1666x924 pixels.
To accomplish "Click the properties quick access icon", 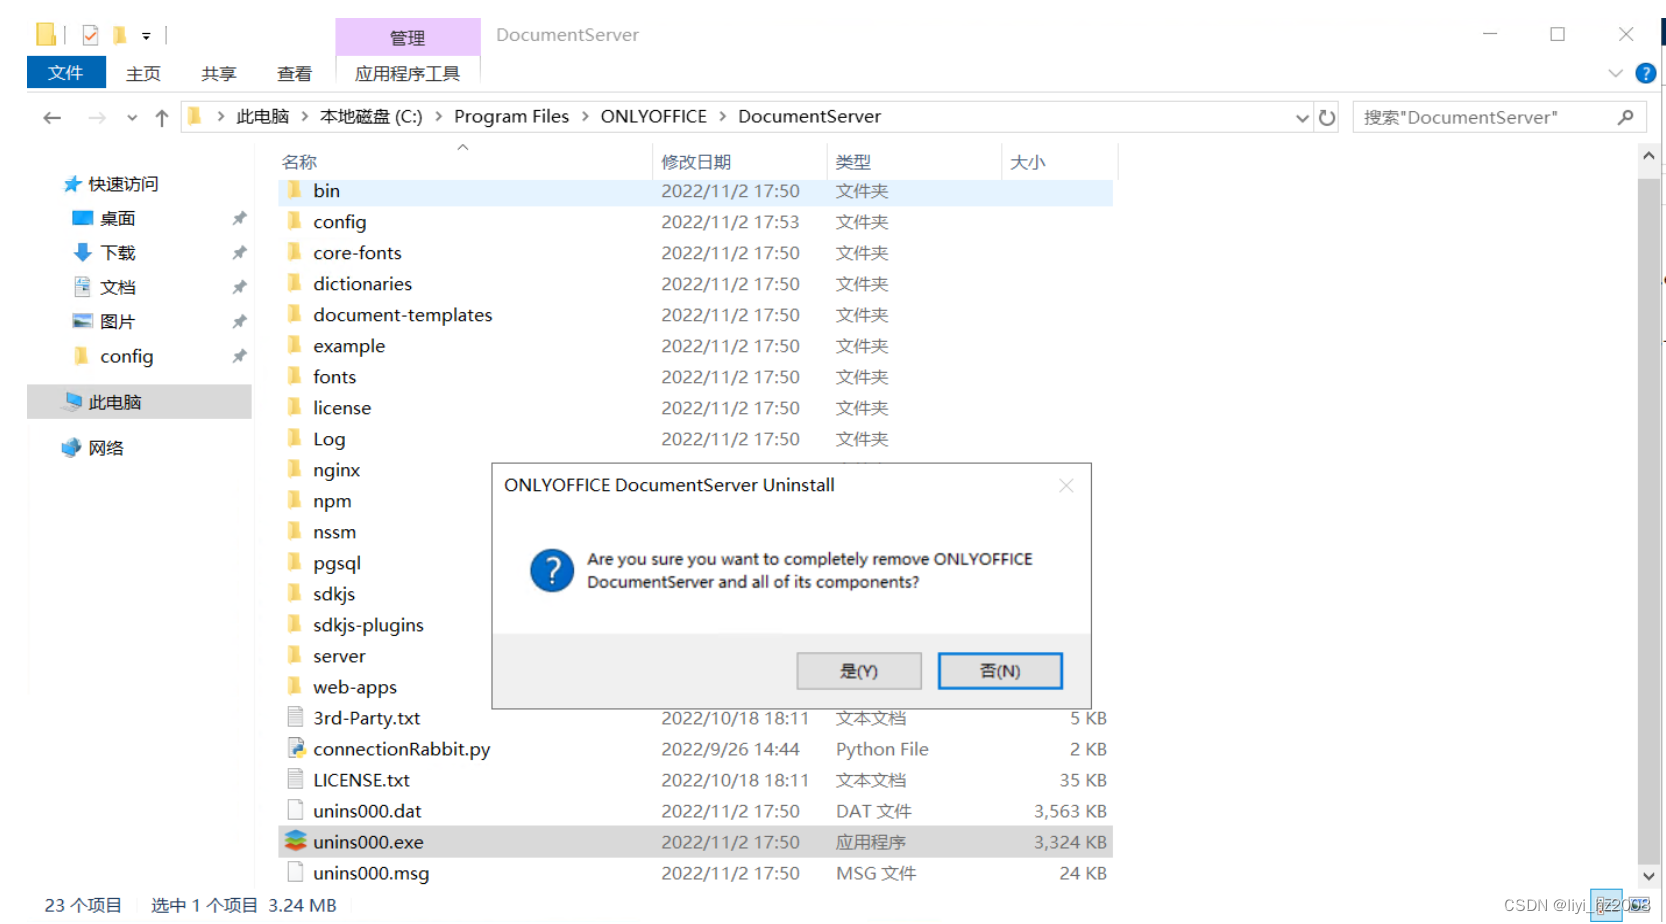I will pos(90,35).
